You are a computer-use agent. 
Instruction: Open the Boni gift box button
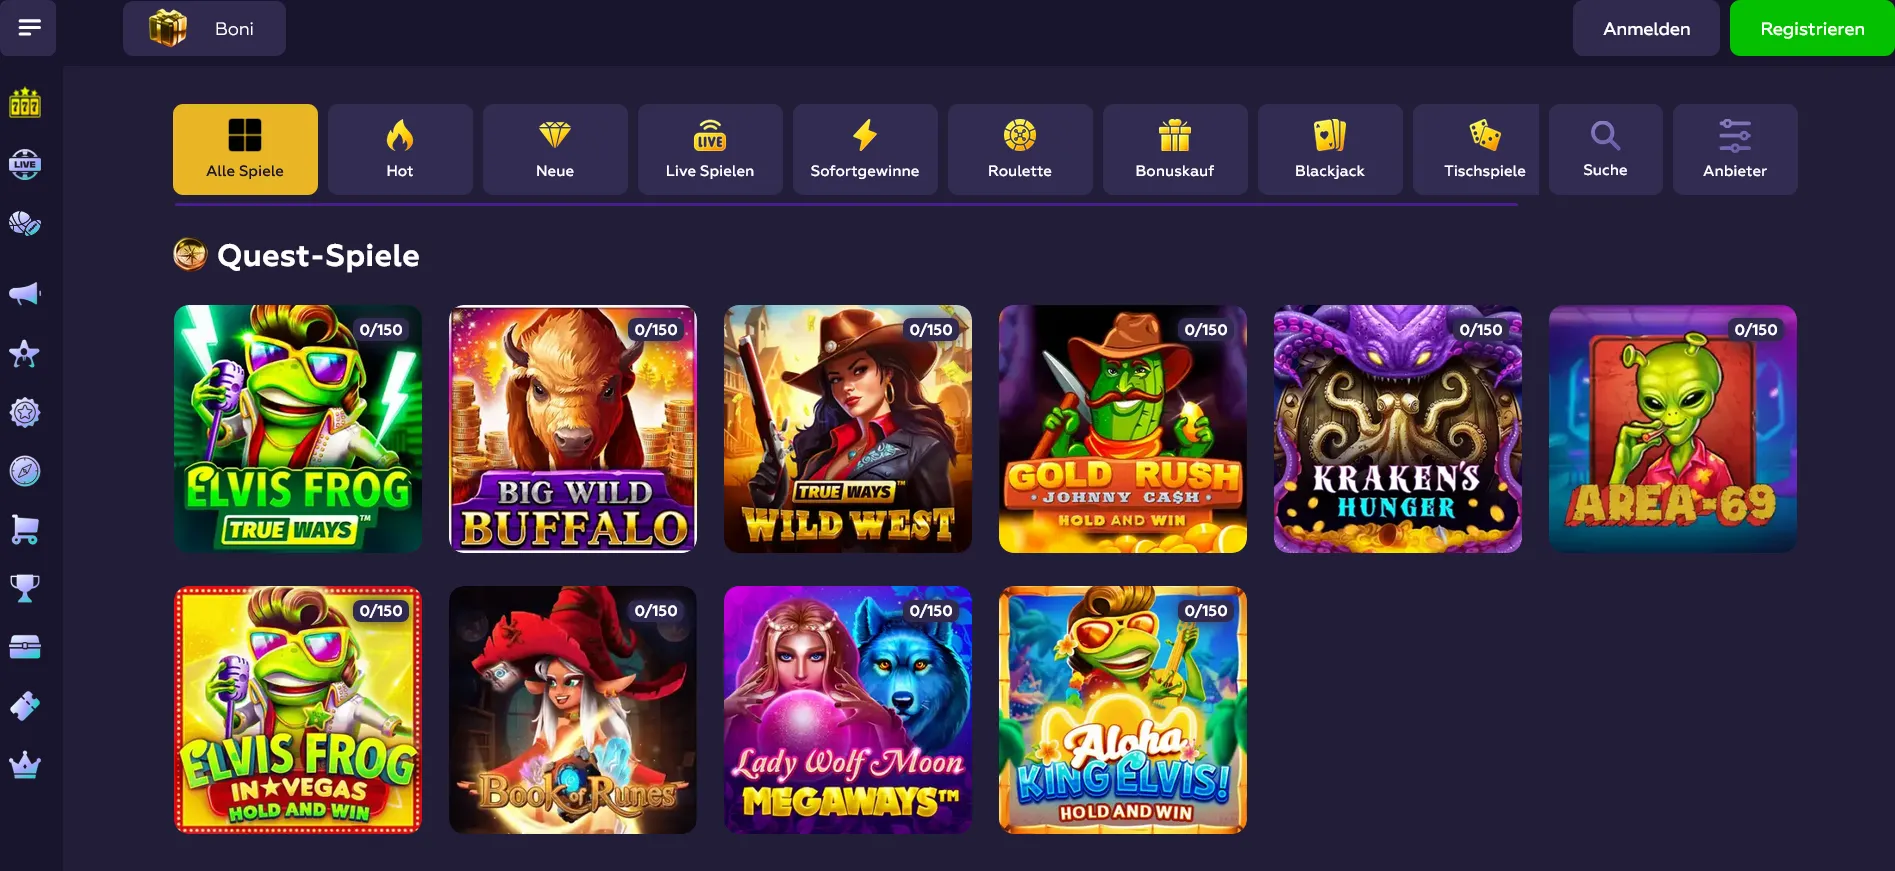point(204,28)
